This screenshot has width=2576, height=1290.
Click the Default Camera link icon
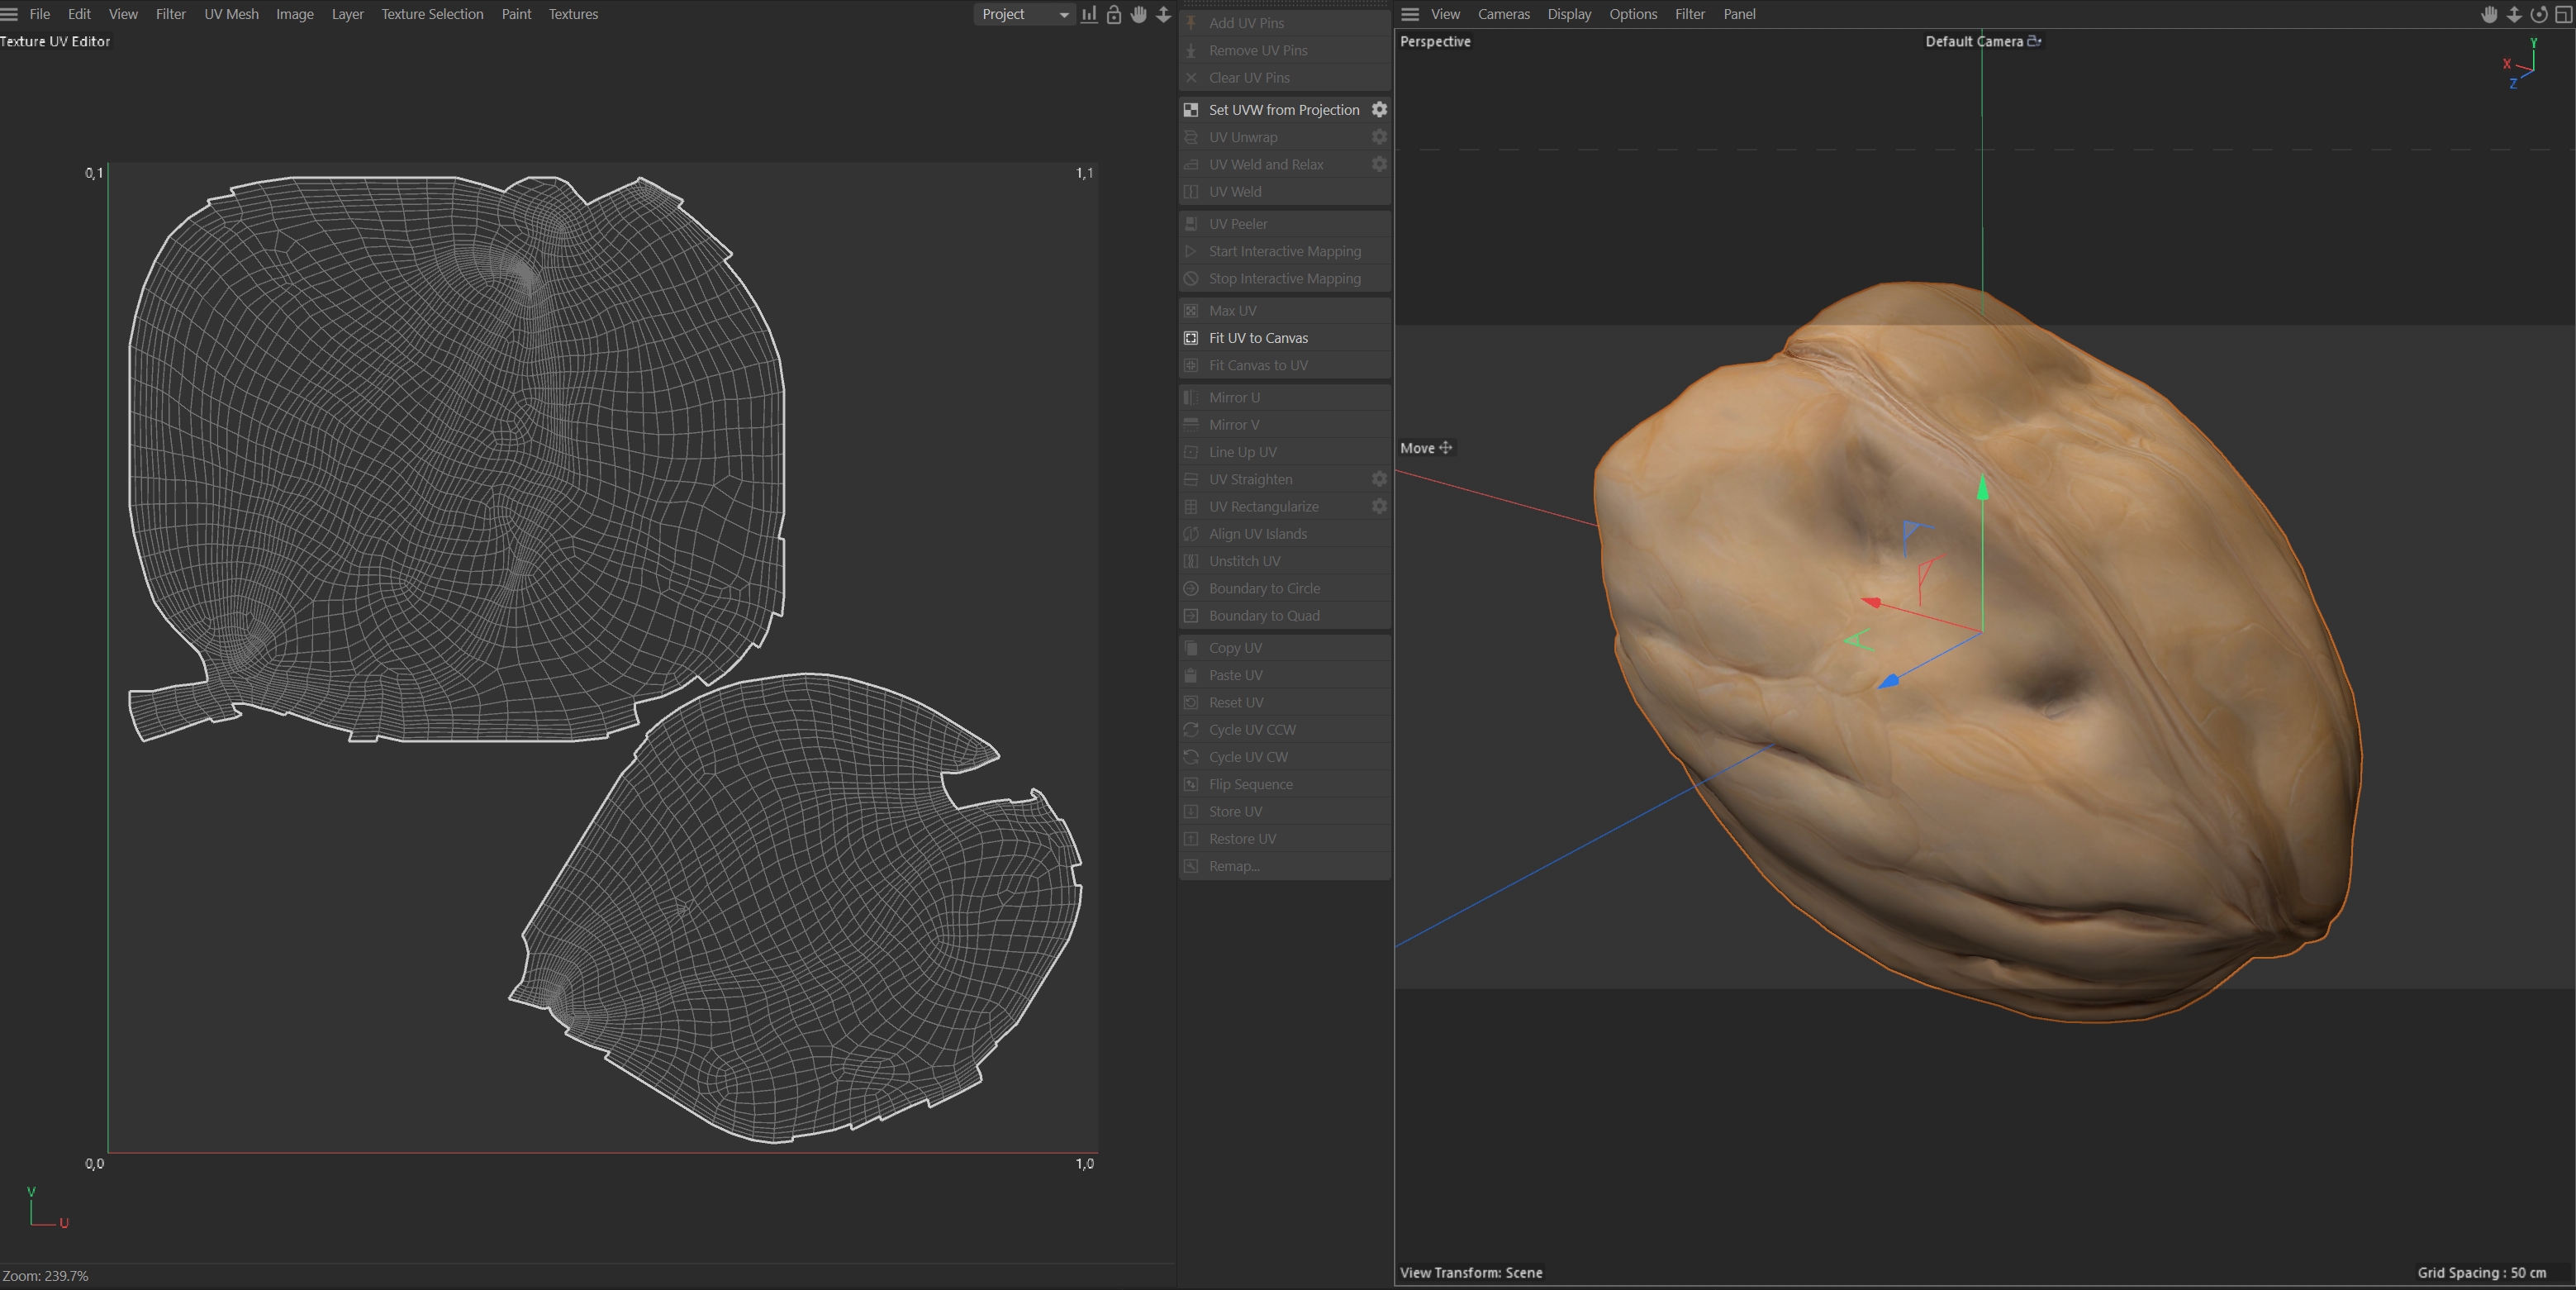pos(2034,41)
